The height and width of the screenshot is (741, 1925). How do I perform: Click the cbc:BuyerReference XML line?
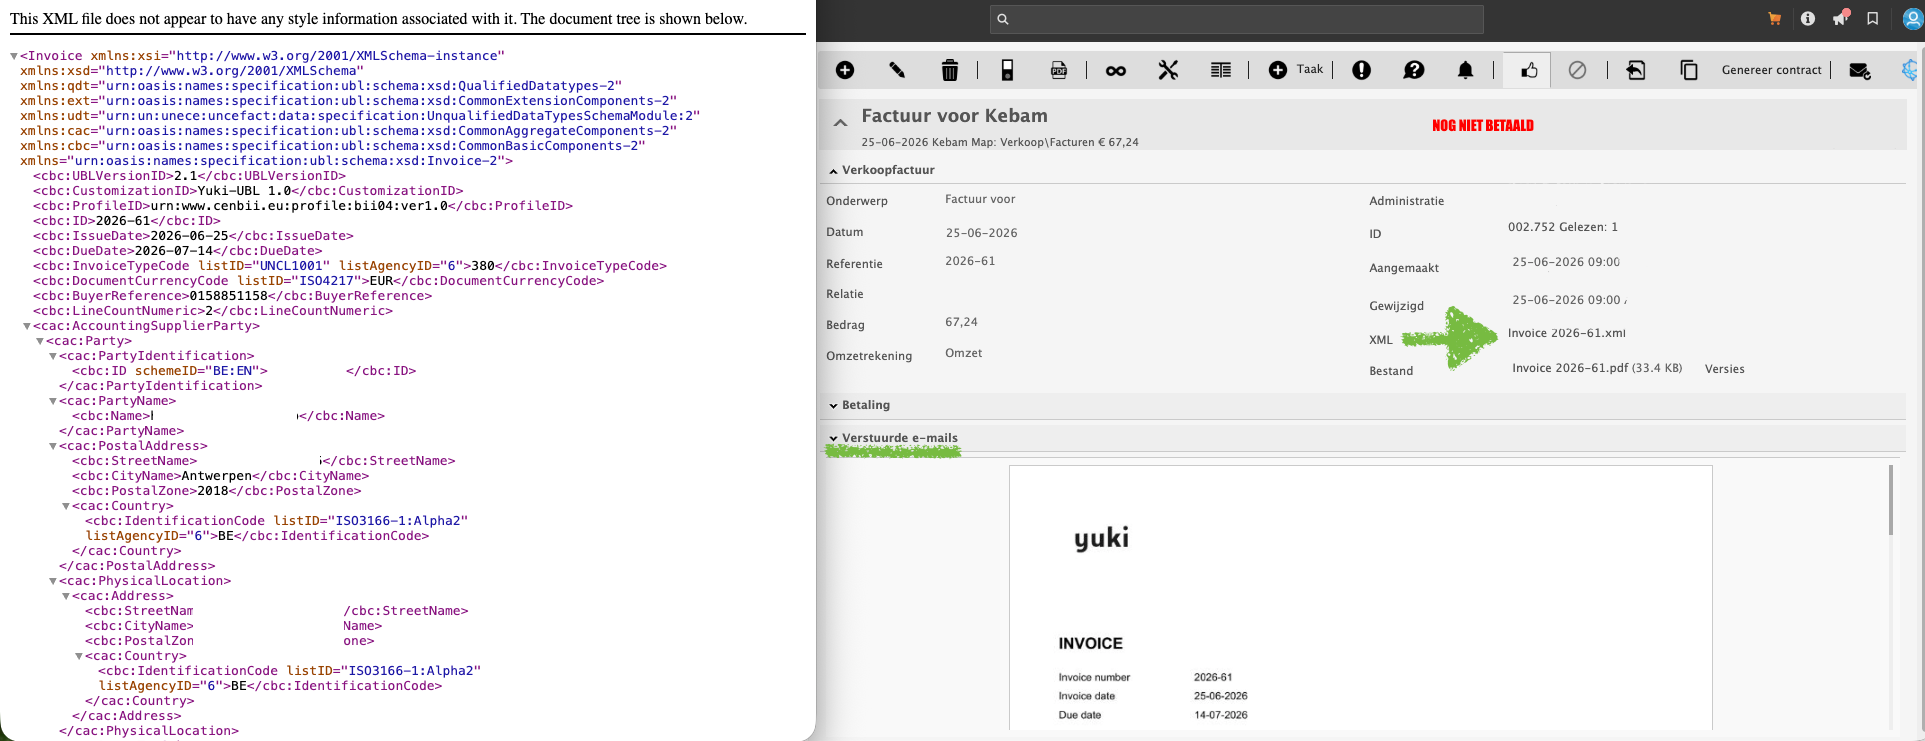[x=232, y=296]
